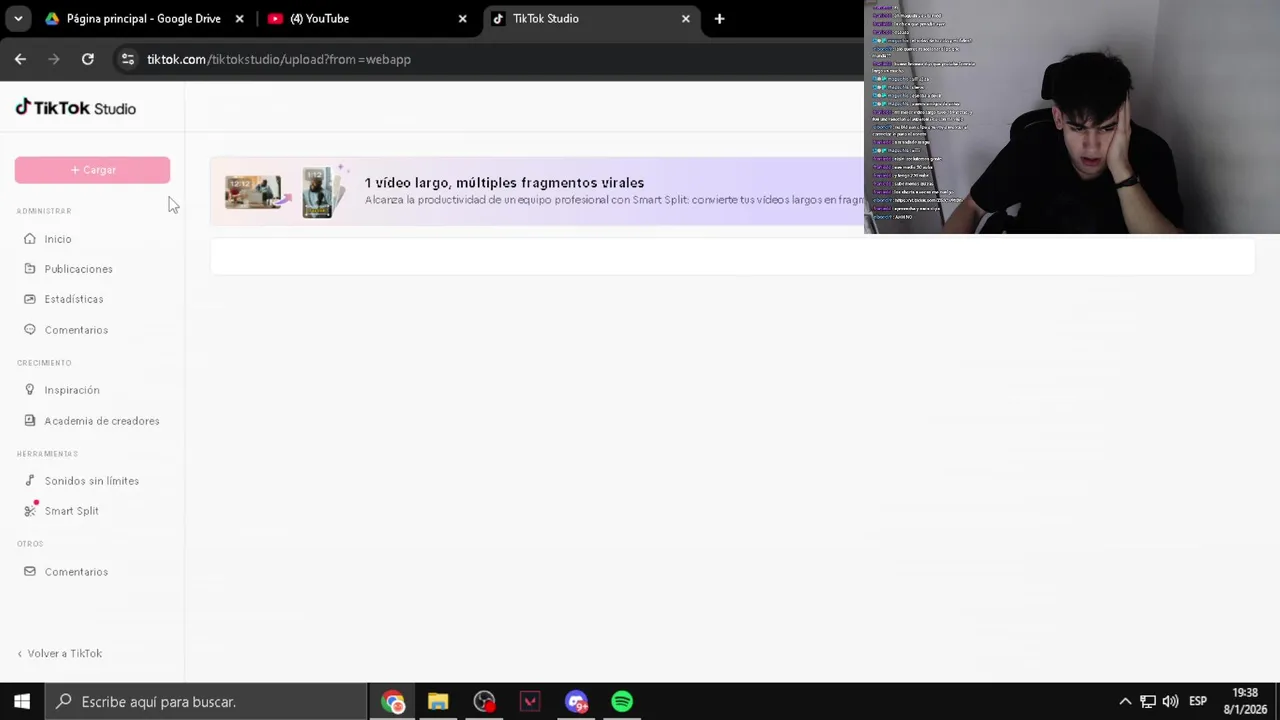The width and height of the screenshot is (1280, 720).
Task: Click Volver a TikTok link
Action: pyautogui.click(x=60, y=653)
